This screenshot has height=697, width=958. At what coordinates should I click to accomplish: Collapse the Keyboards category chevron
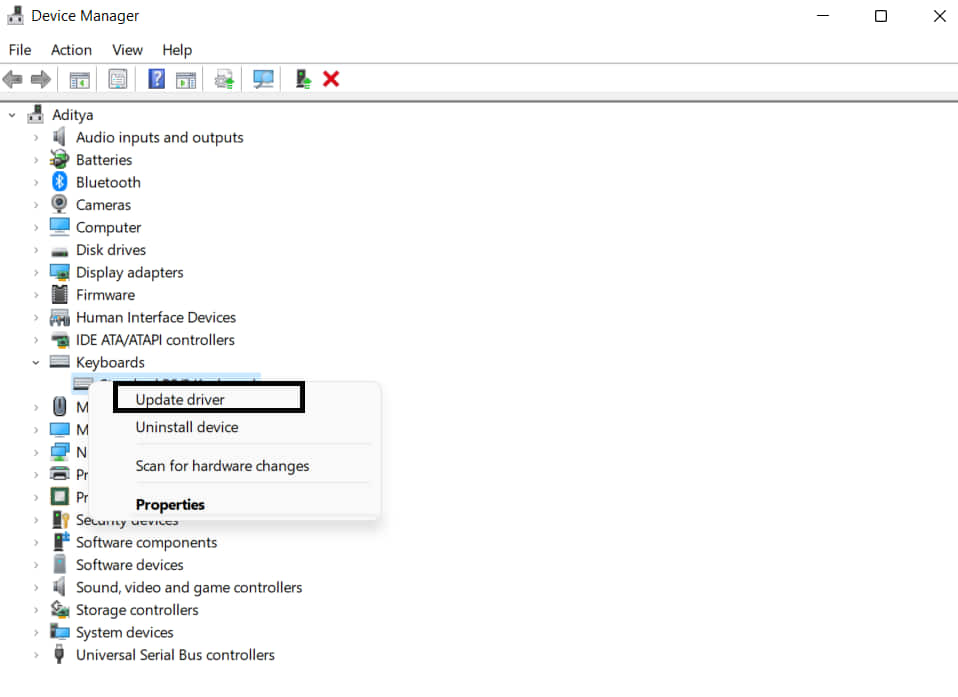pyautogui.click(x=36, y=362)
